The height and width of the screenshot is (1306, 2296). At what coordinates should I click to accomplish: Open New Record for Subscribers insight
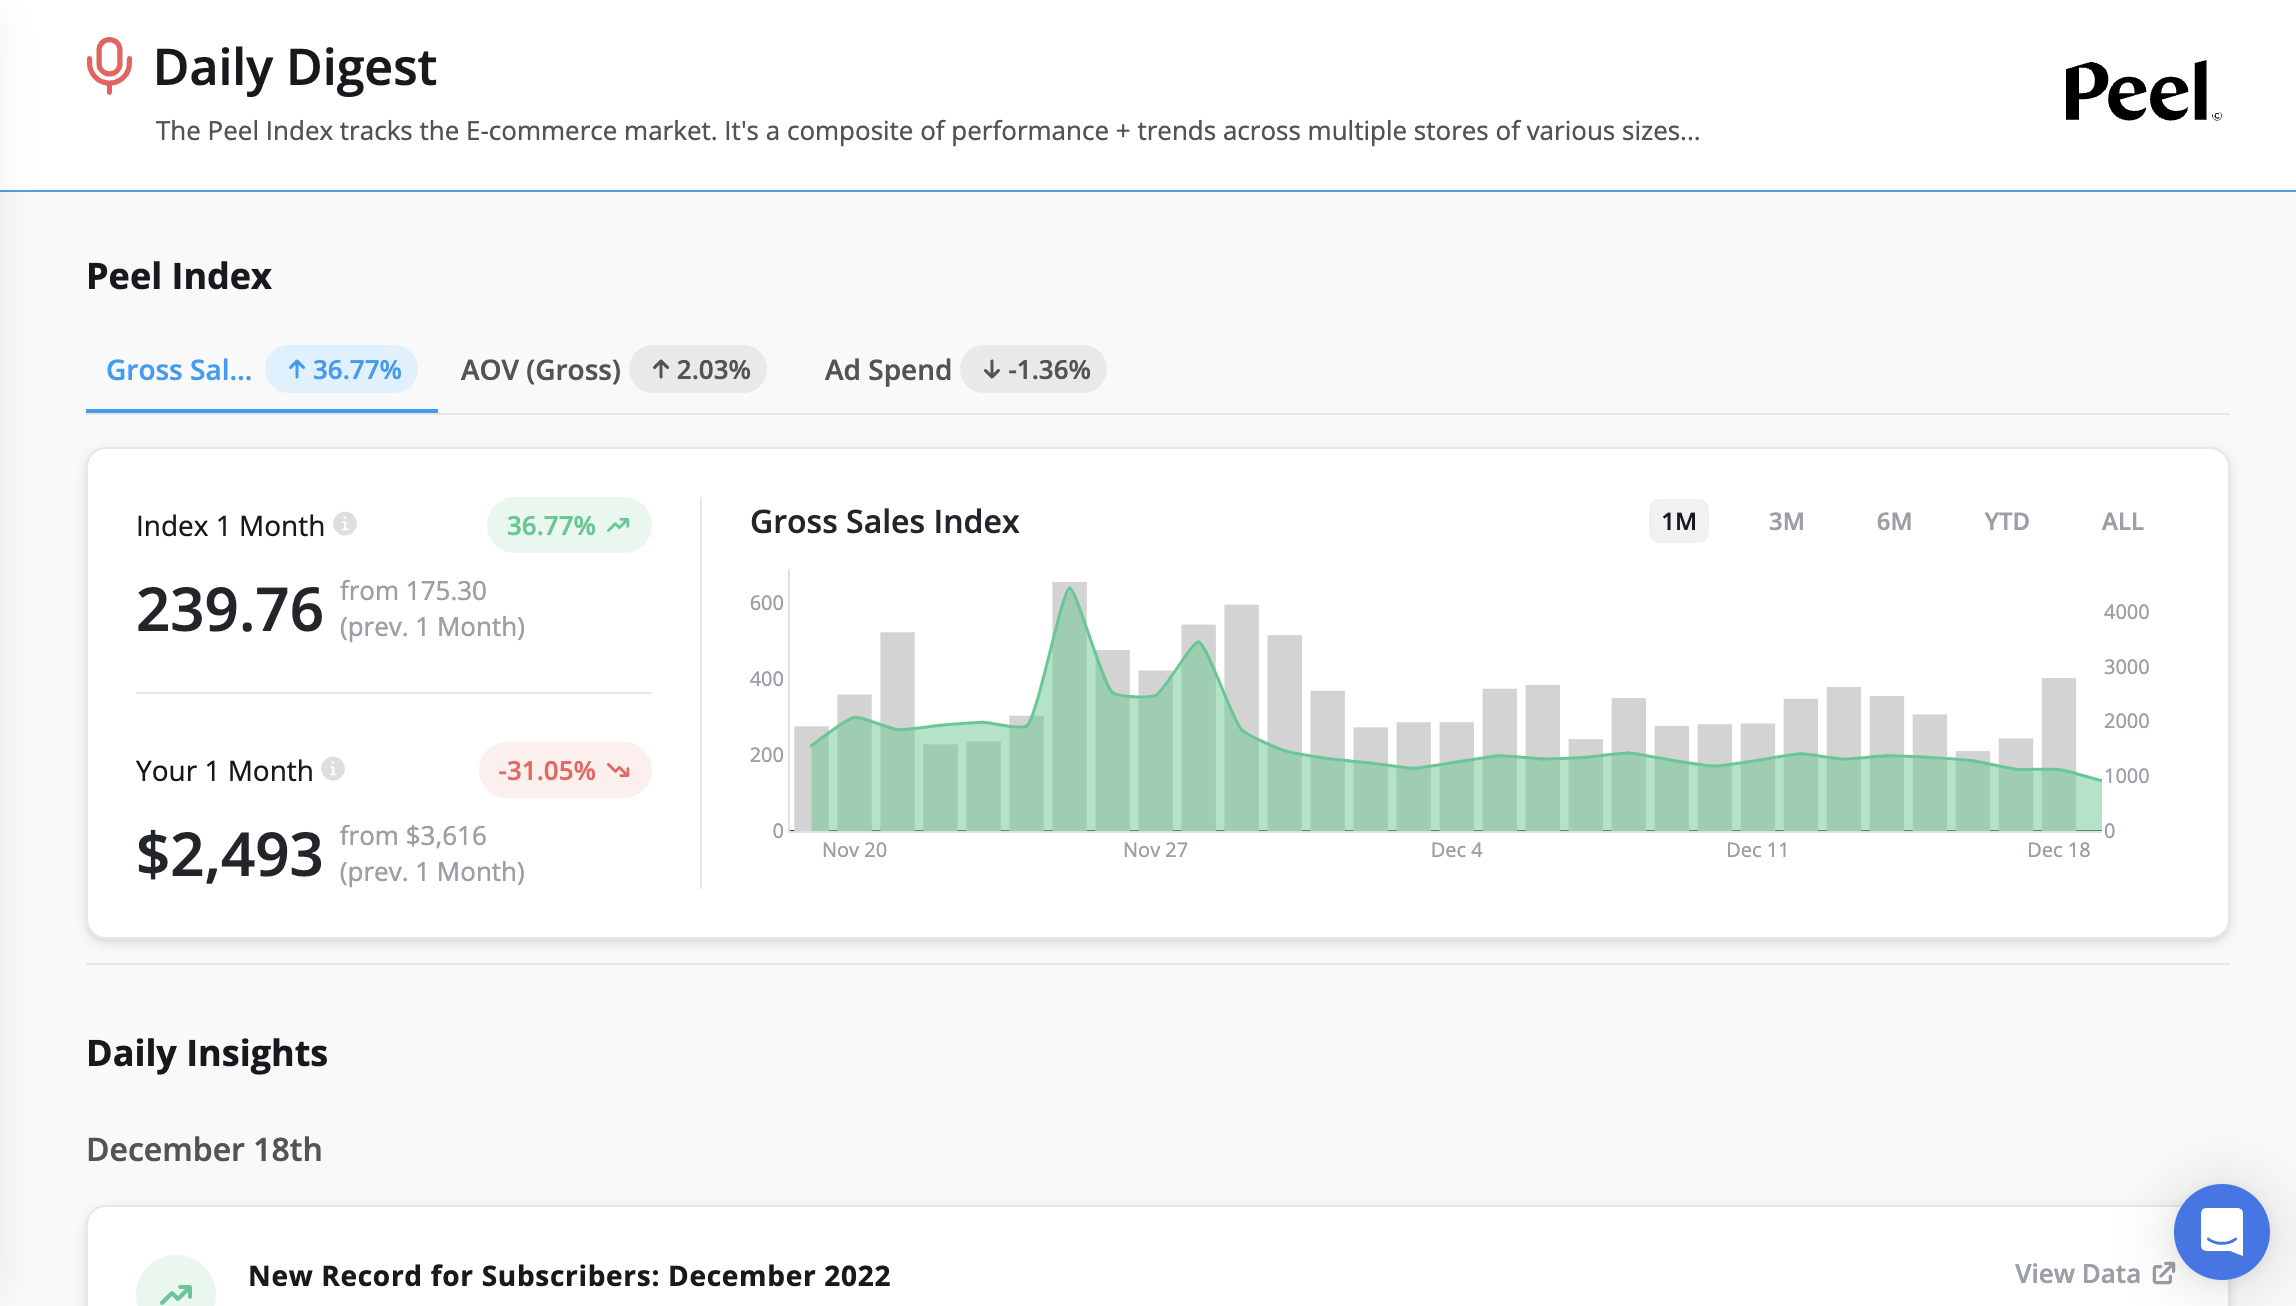click(569, 1275)
